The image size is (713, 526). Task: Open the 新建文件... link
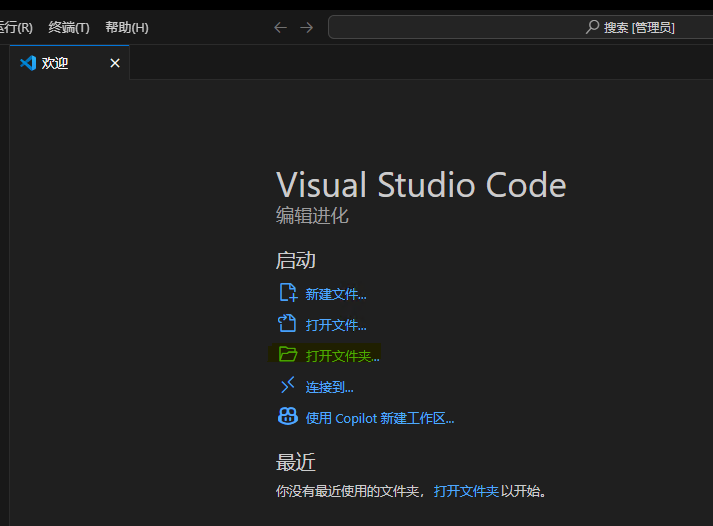336,294
